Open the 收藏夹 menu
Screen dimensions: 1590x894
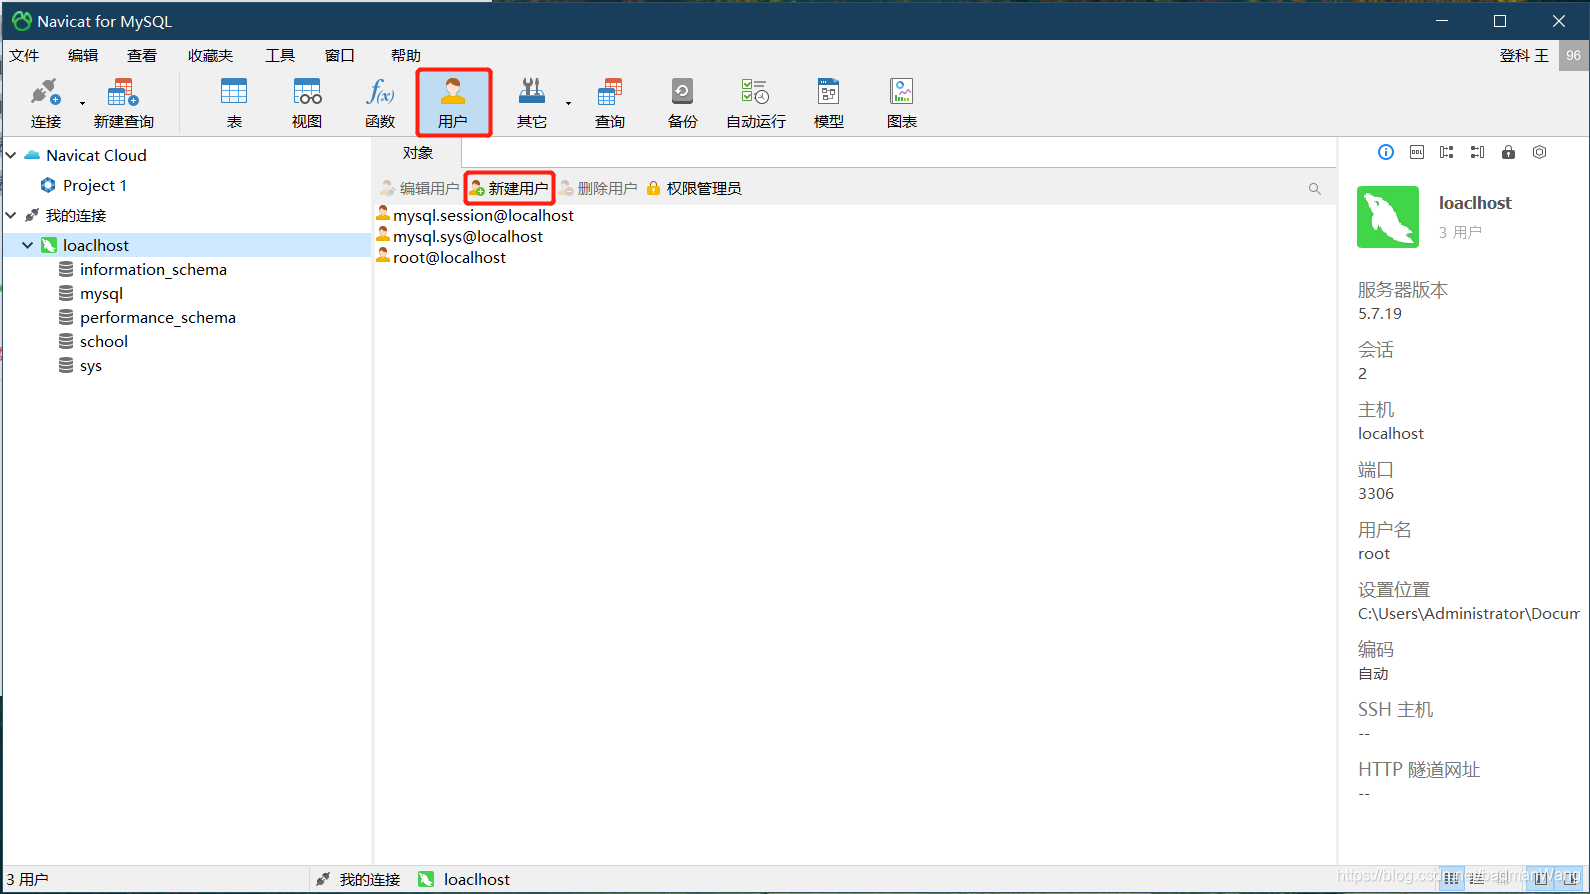(210, 55)
